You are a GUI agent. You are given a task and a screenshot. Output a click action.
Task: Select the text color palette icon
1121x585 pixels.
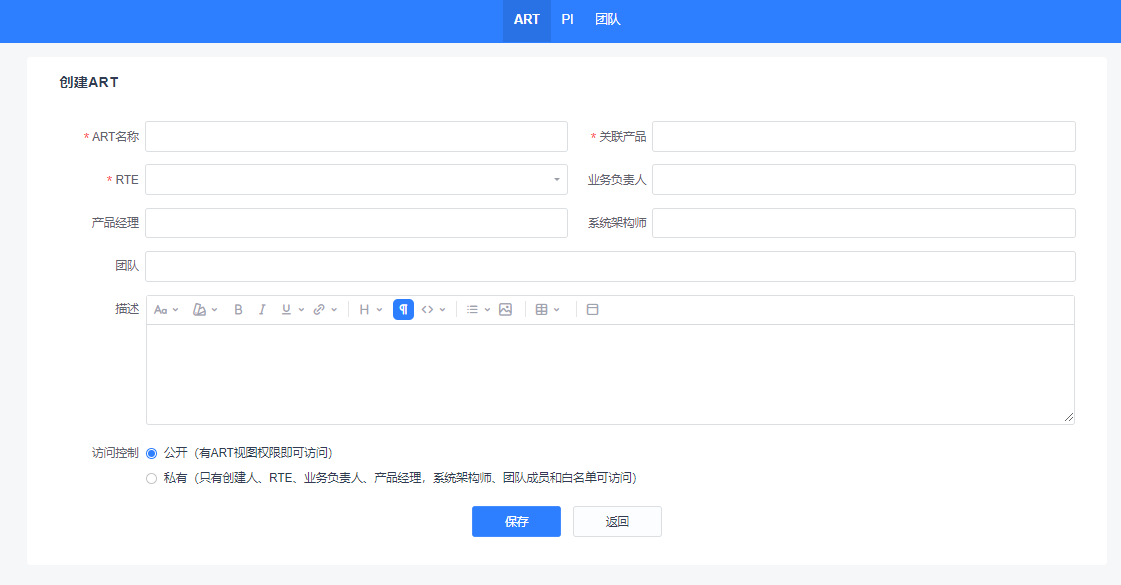coord(199,310)
